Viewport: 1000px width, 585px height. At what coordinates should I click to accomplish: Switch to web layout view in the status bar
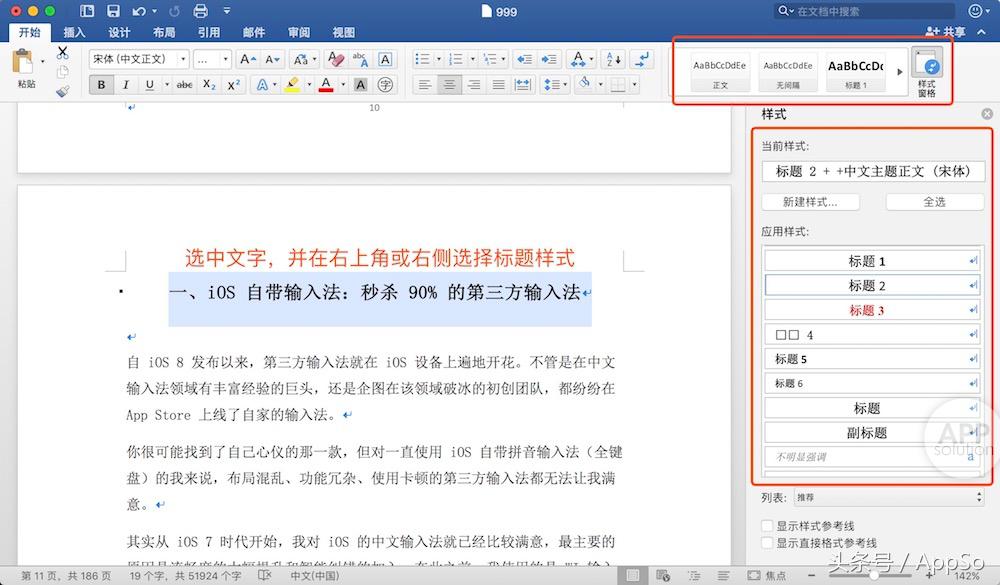point(663,575)
